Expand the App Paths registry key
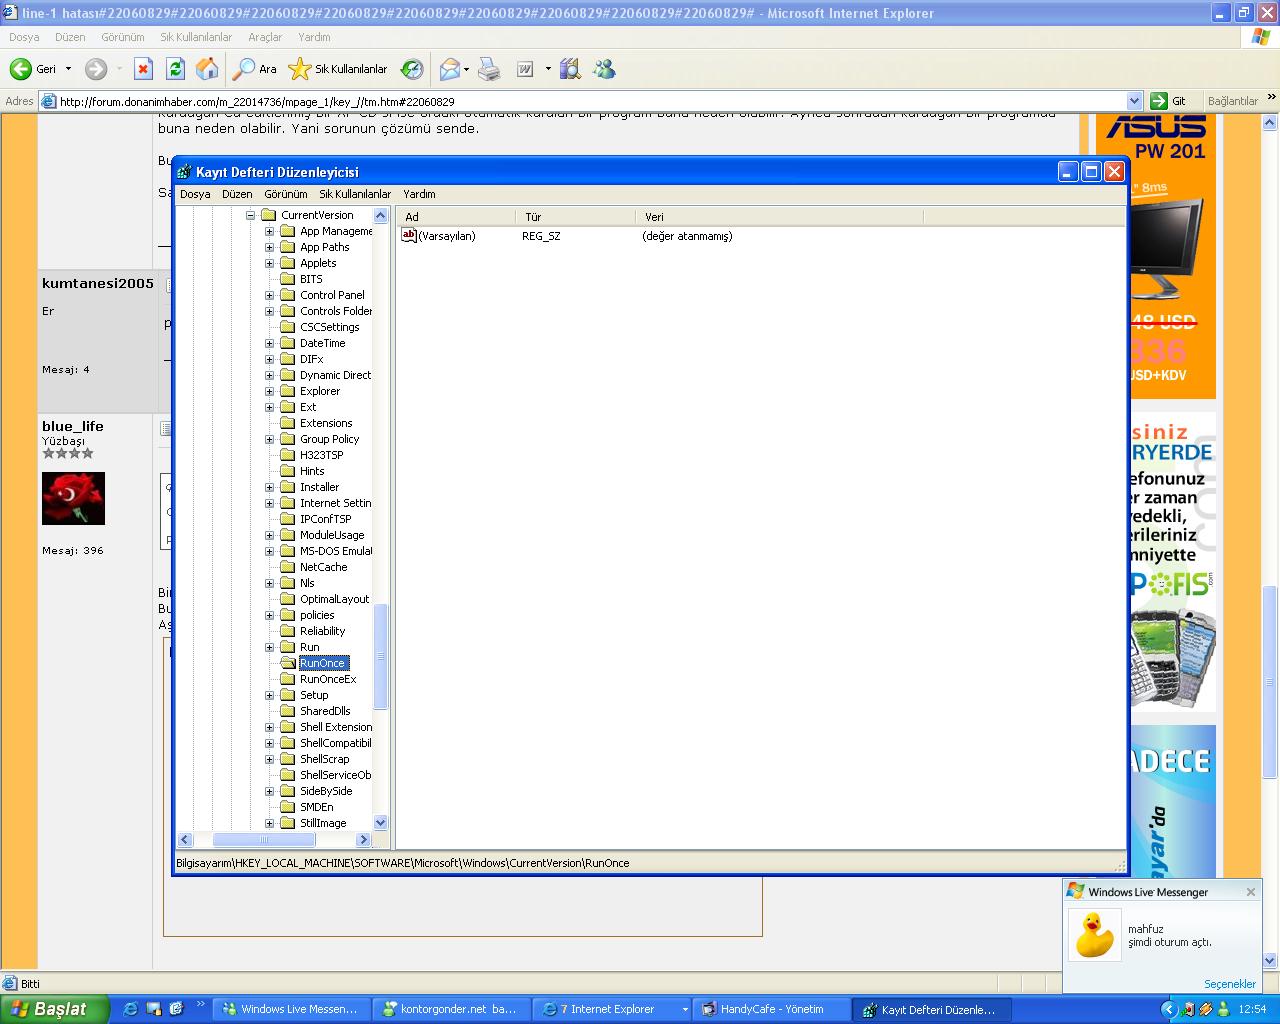This screenshot has height=1024, width=1280. tap(269, 247)
